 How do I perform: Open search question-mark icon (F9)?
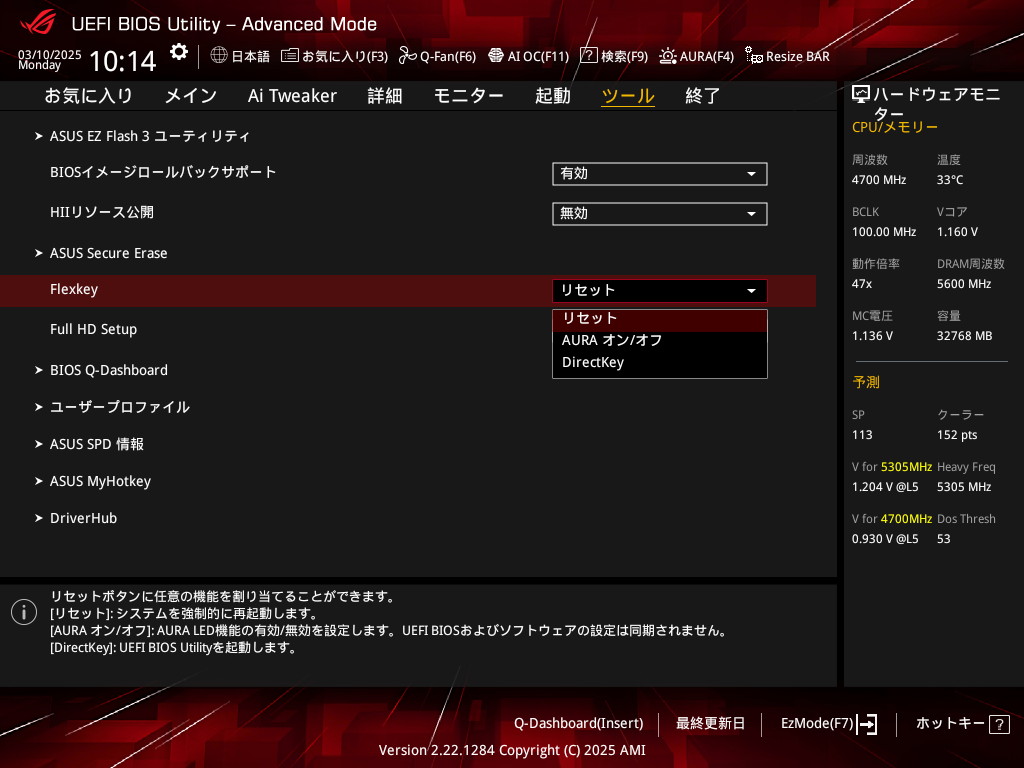point(588,56)
